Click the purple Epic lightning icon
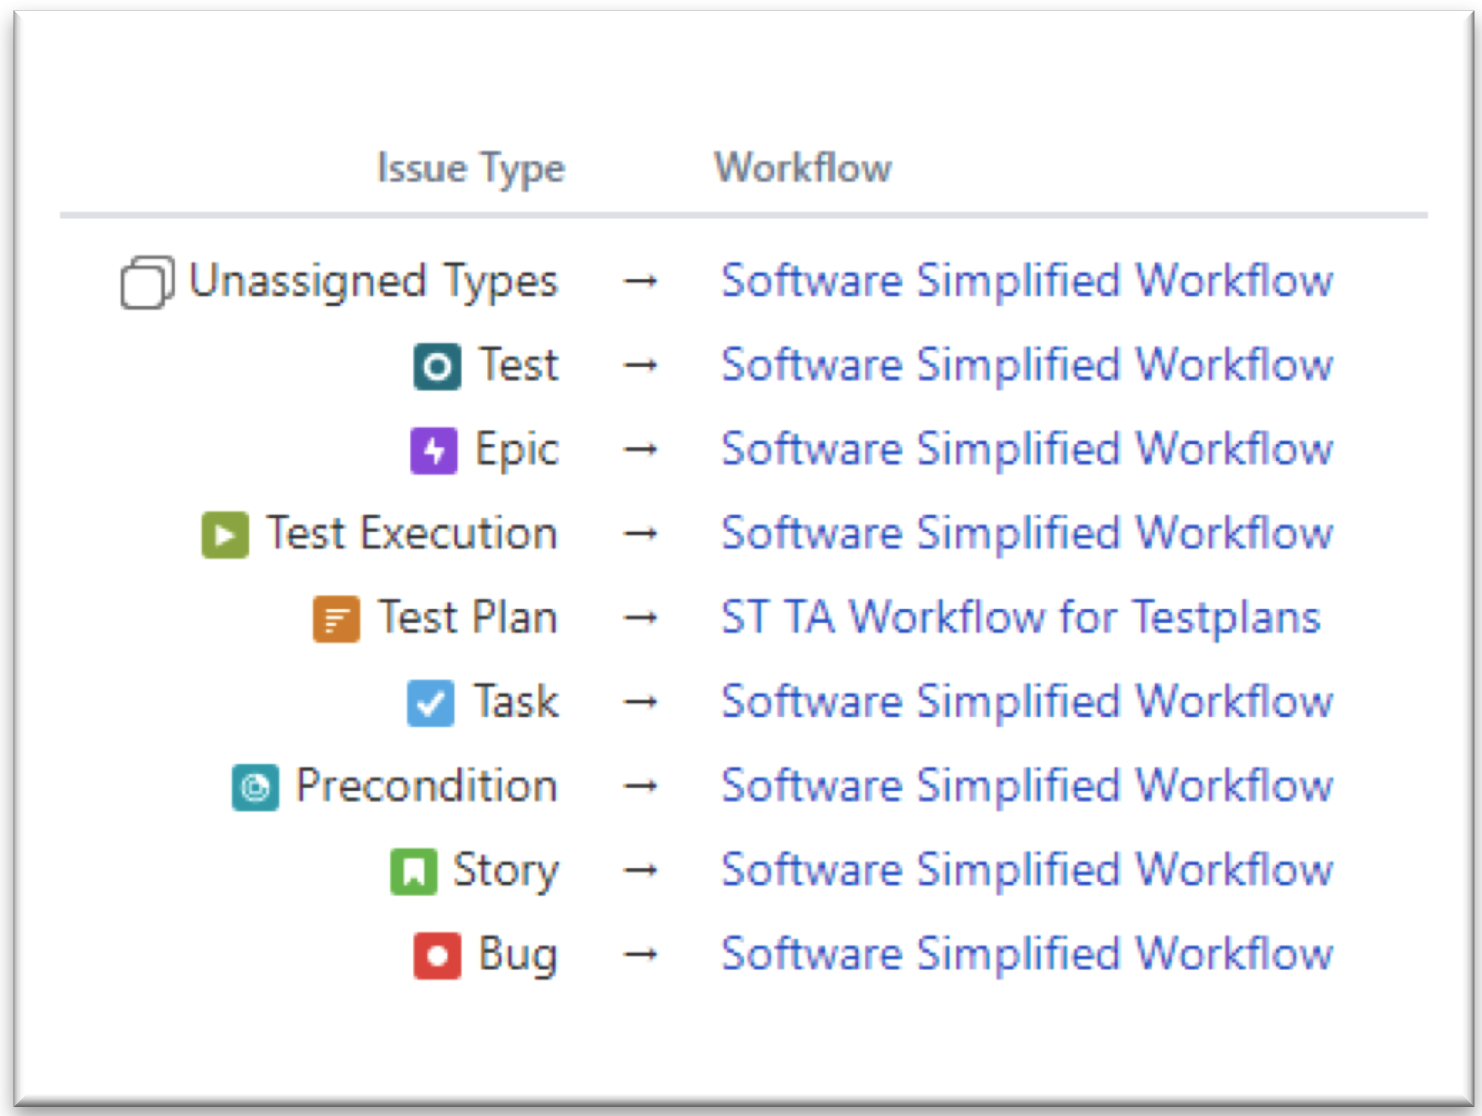 tap(434, 450)
